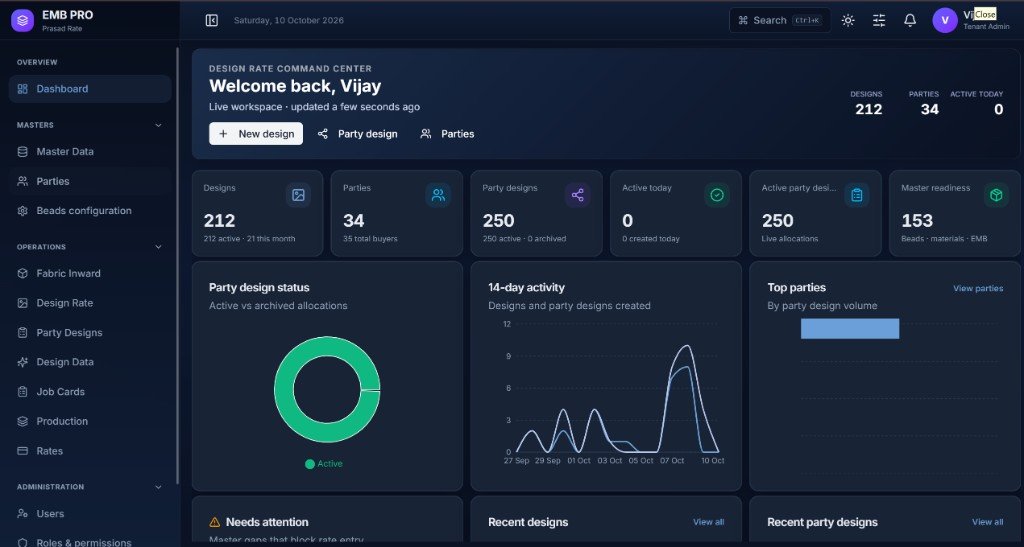Click the date 'Saturday, 10 October 2026'
1024x547 pixels.
pyautogui.click(x=289, y=20)
